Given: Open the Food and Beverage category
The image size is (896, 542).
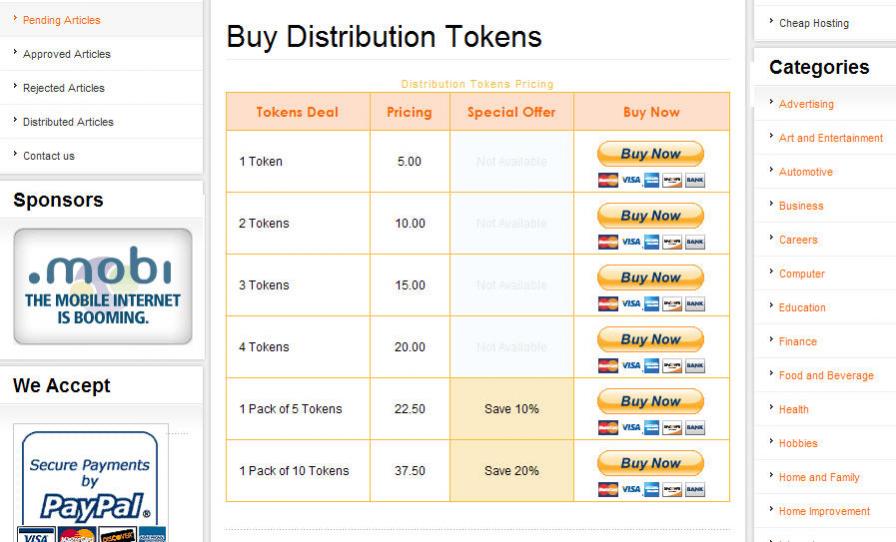Looking at the screenshot, I should coord(826,376).
